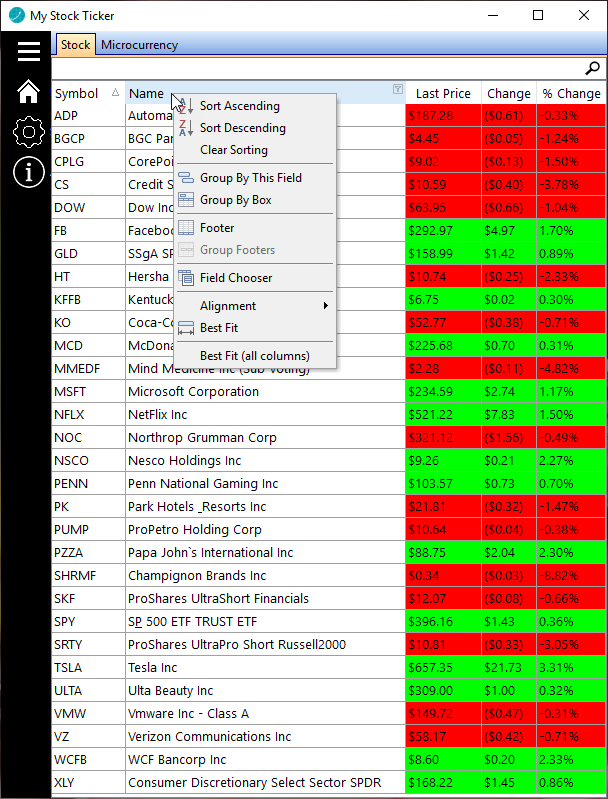Click the $521.22 NFLX price cell
The image size is (608, 799).
443,414
